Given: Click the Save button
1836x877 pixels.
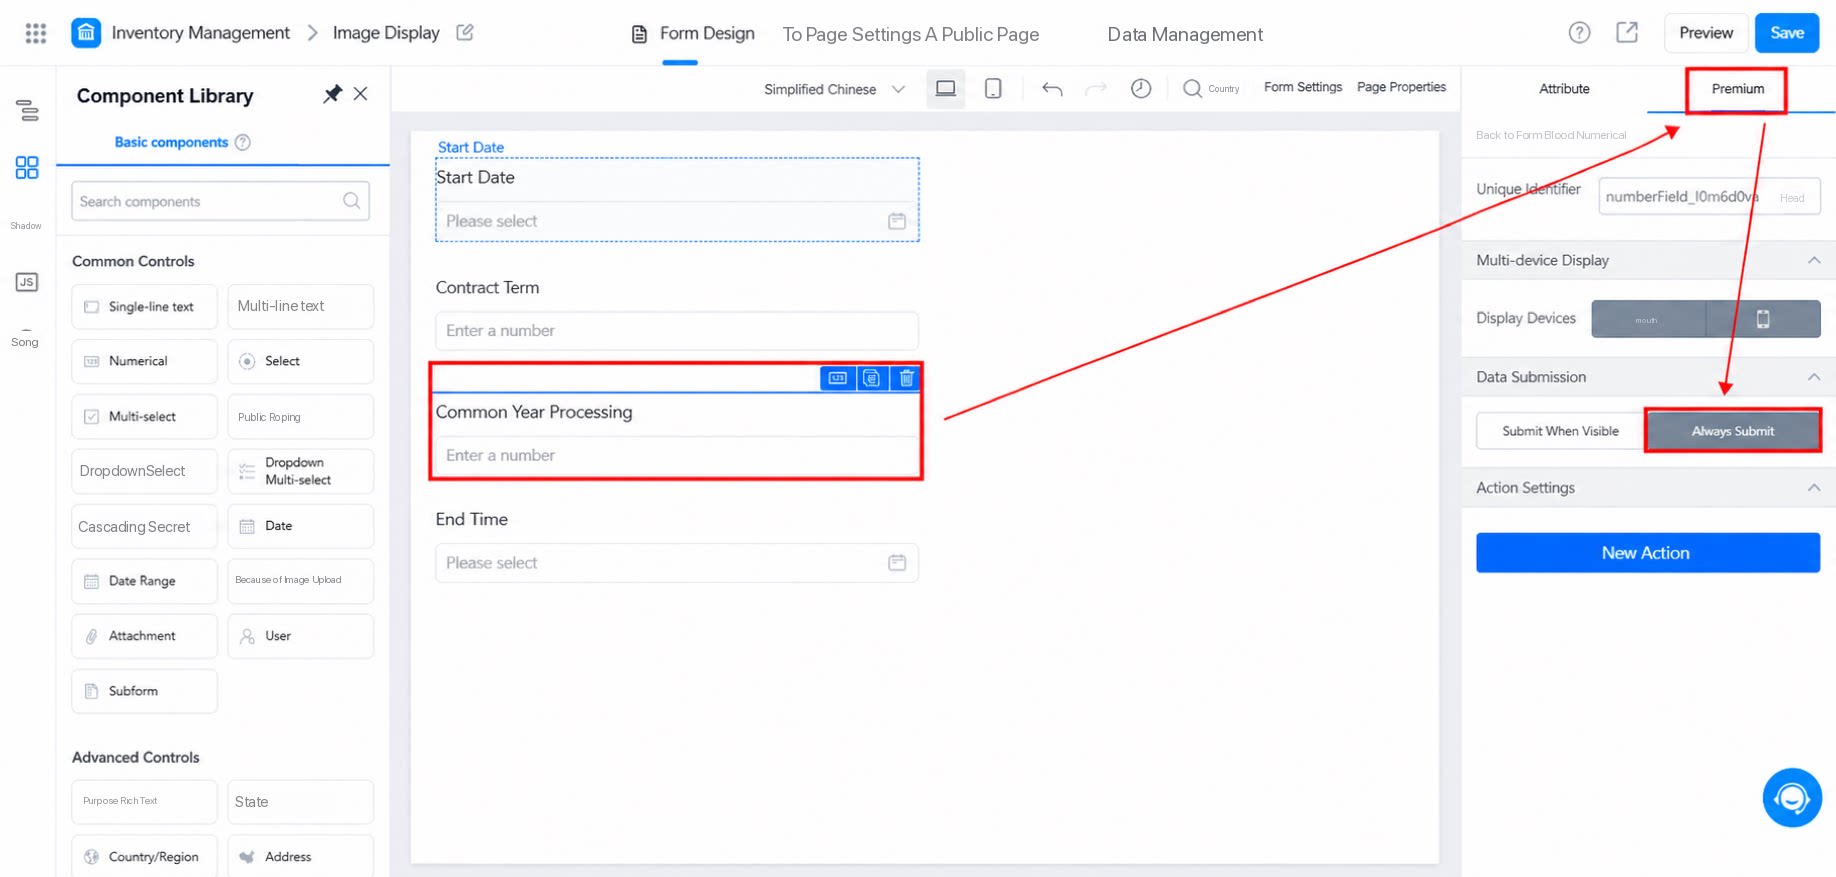Looking at the screenshot, I should [1787, 33].
